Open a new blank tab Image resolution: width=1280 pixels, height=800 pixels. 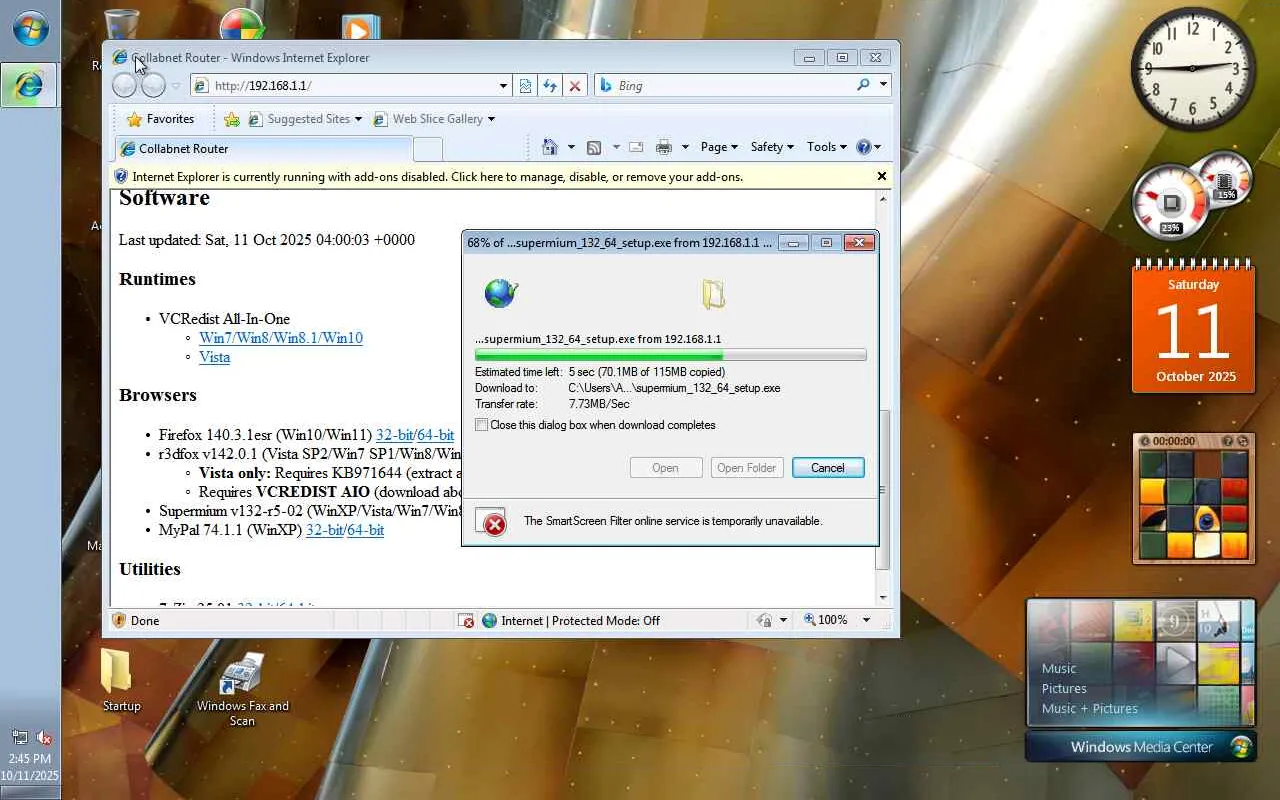point(428,149)
